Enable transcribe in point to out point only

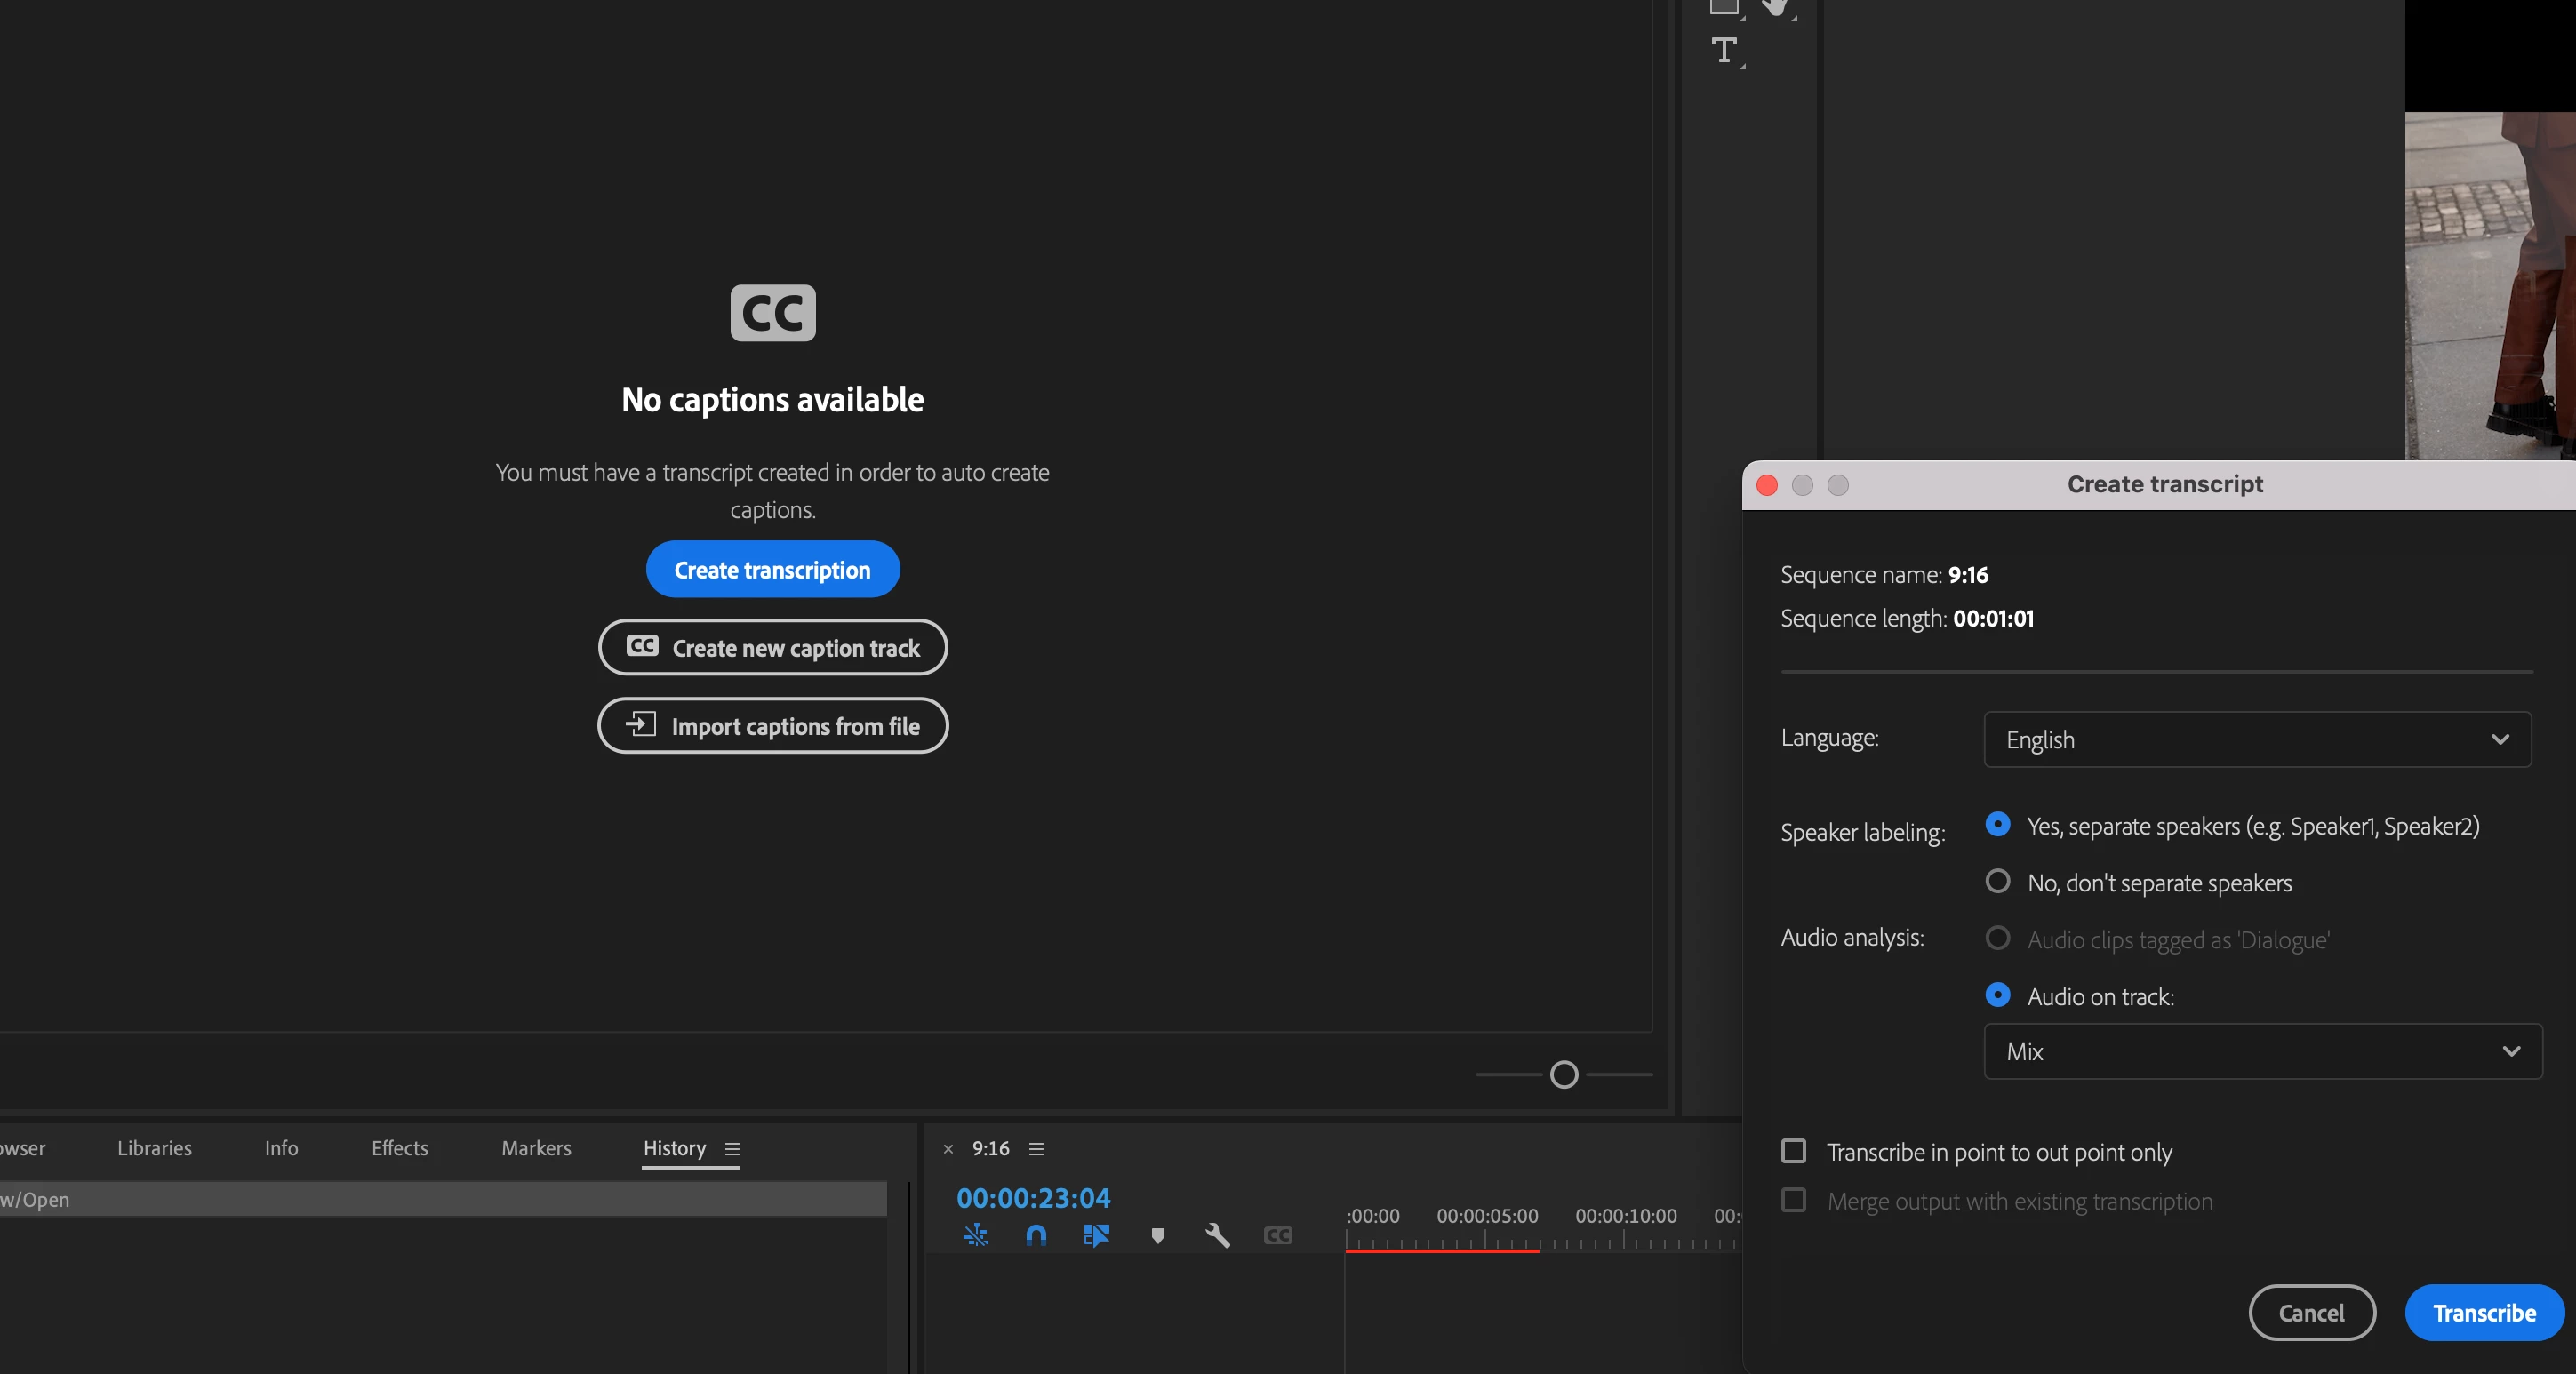(x=1793, y=1151)
